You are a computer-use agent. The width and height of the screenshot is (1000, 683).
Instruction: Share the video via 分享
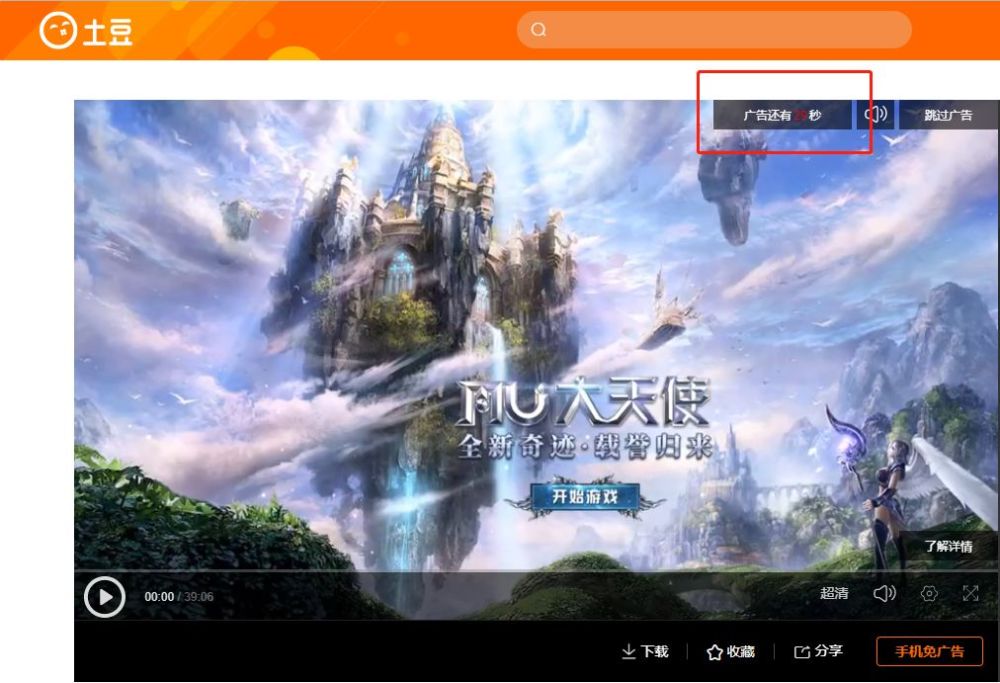[x=818, y=651]
